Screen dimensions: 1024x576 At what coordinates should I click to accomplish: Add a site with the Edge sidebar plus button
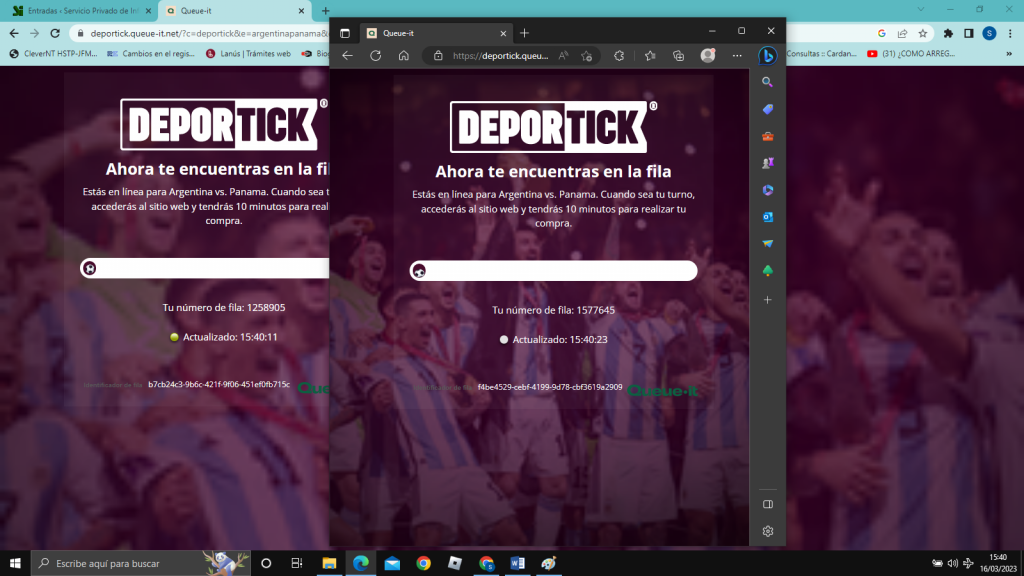(767, 300)
